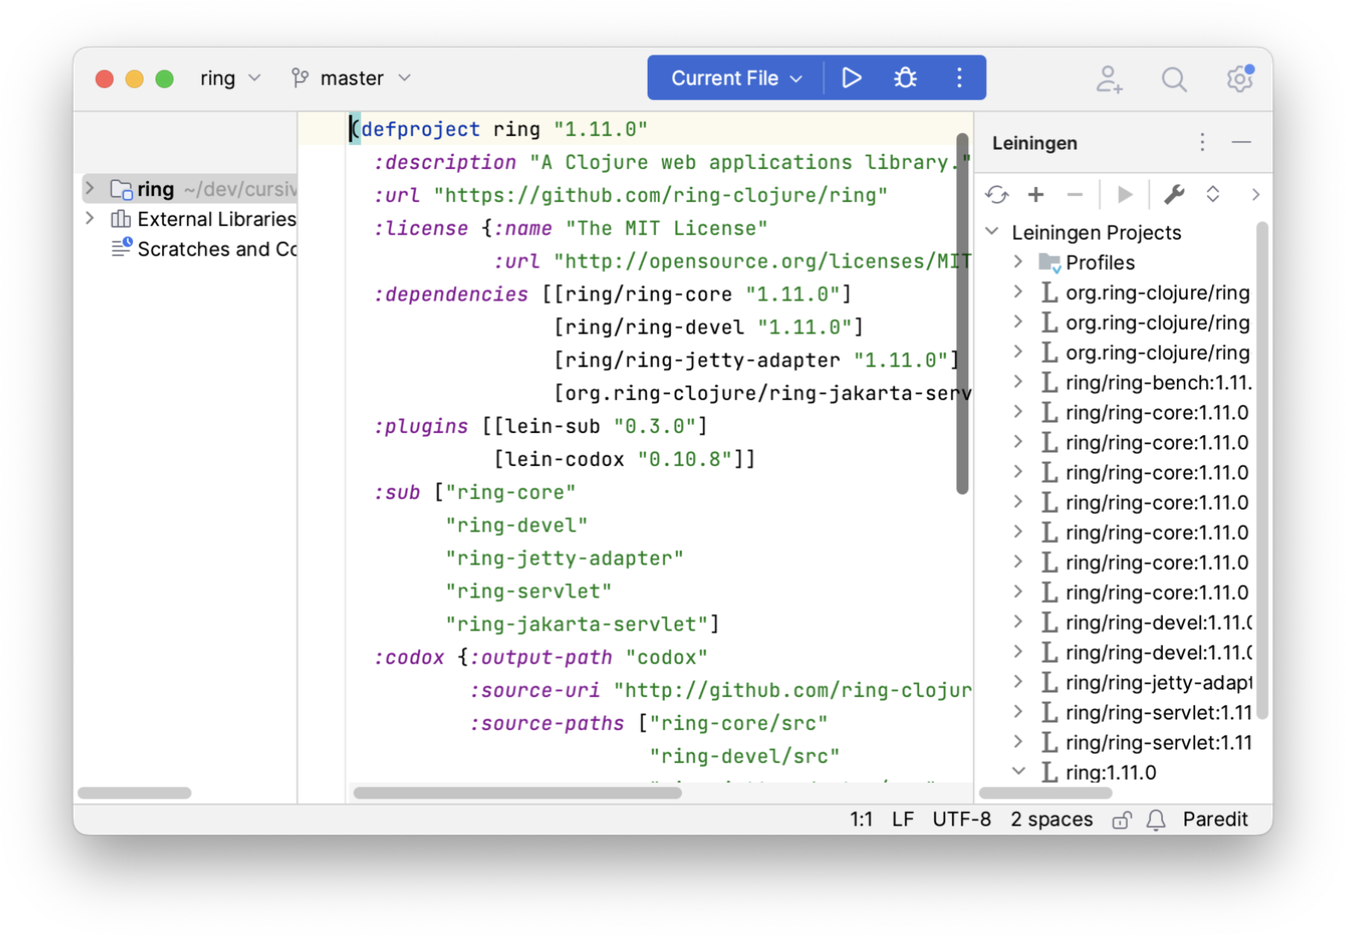Open the add collaborator icon
1346x936 pixels.
point(1109,79)
